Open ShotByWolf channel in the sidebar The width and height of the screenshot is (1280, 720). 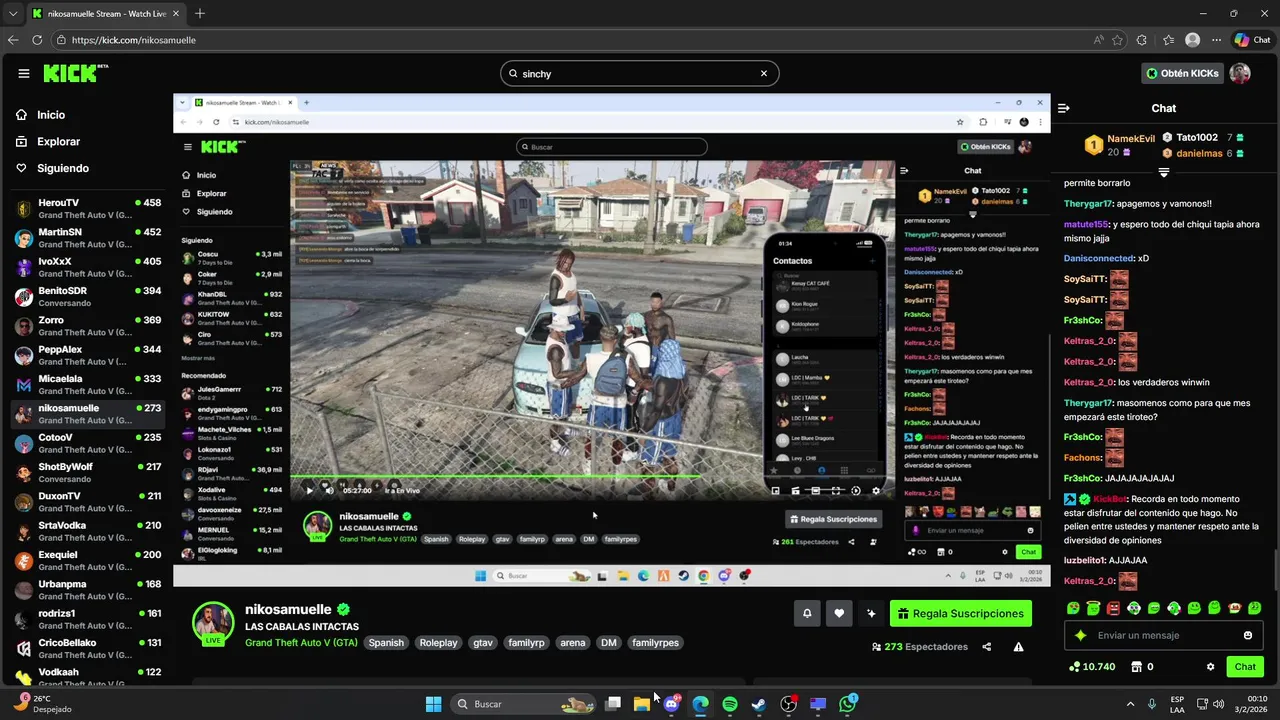(87, 472)
